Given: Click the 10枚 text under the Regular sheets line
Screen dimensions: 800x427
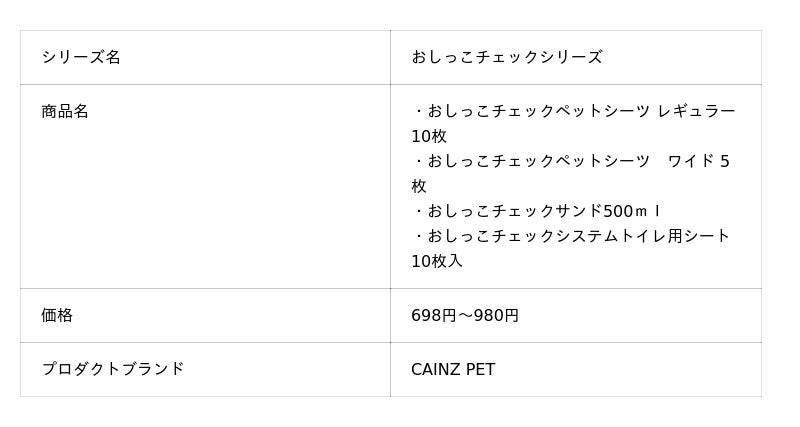Looking at the screenshot, I should click(x=429, y=136).
